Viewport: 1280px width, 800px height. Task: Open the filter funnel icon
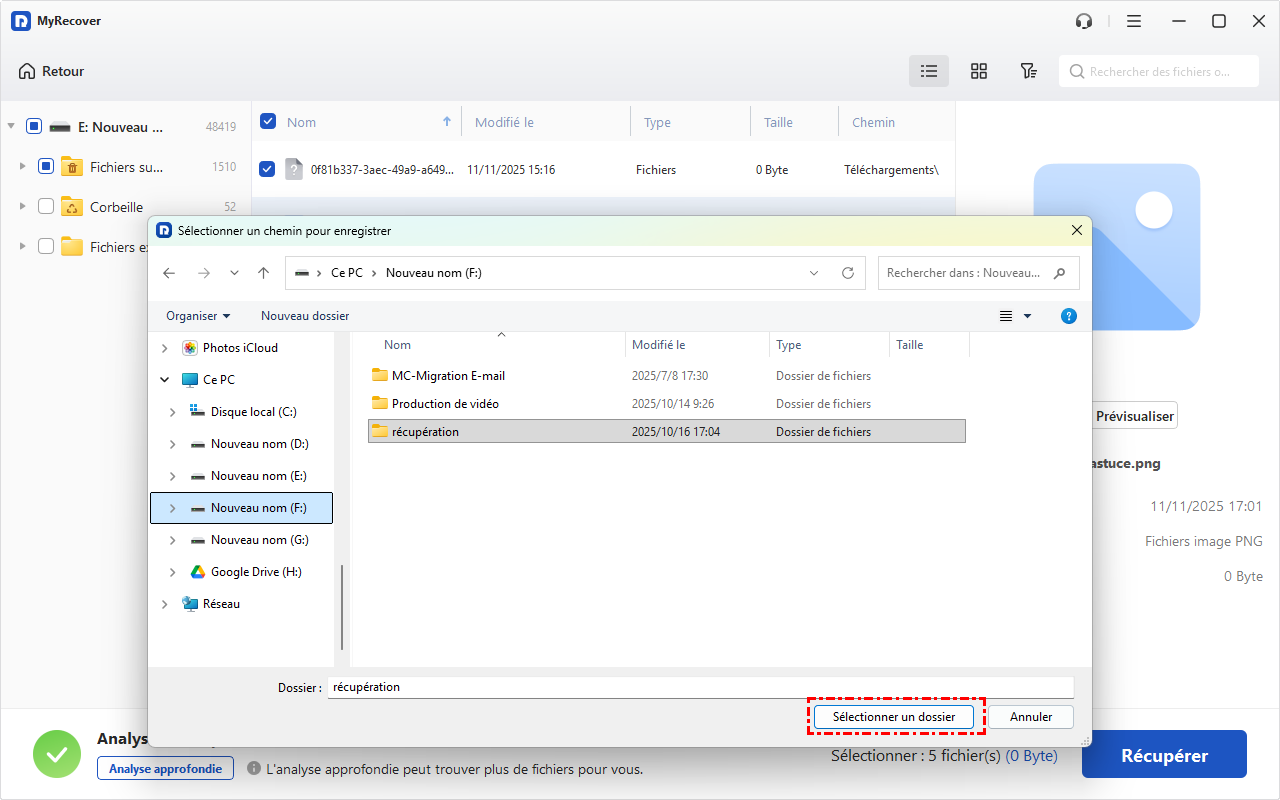pos(1028,71)
